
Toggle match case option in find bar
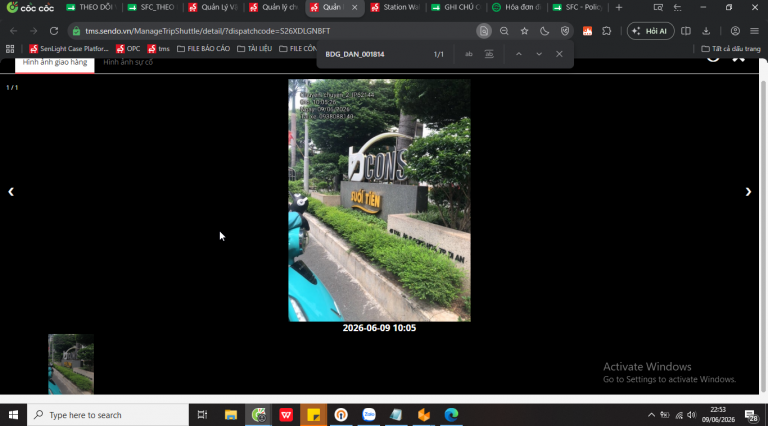coord(469,54)
